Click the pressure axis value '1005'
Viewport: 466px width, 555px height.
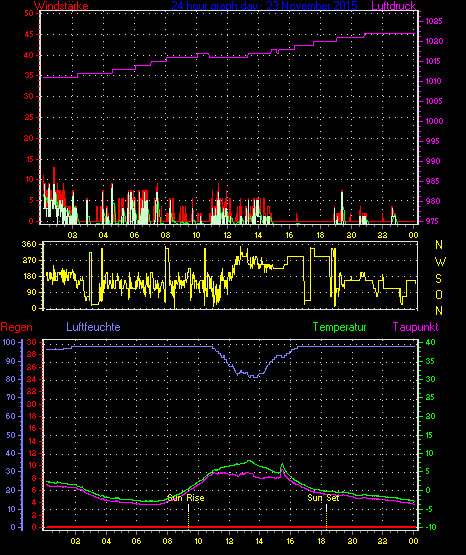coord(434,101)
